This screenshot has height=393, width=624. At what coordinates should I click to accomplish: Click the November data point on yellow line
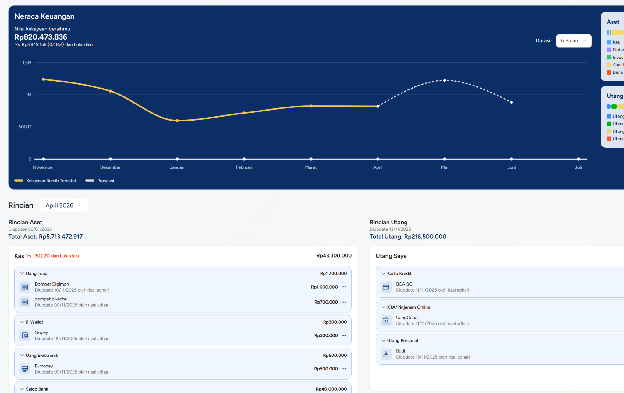[43, 79]
